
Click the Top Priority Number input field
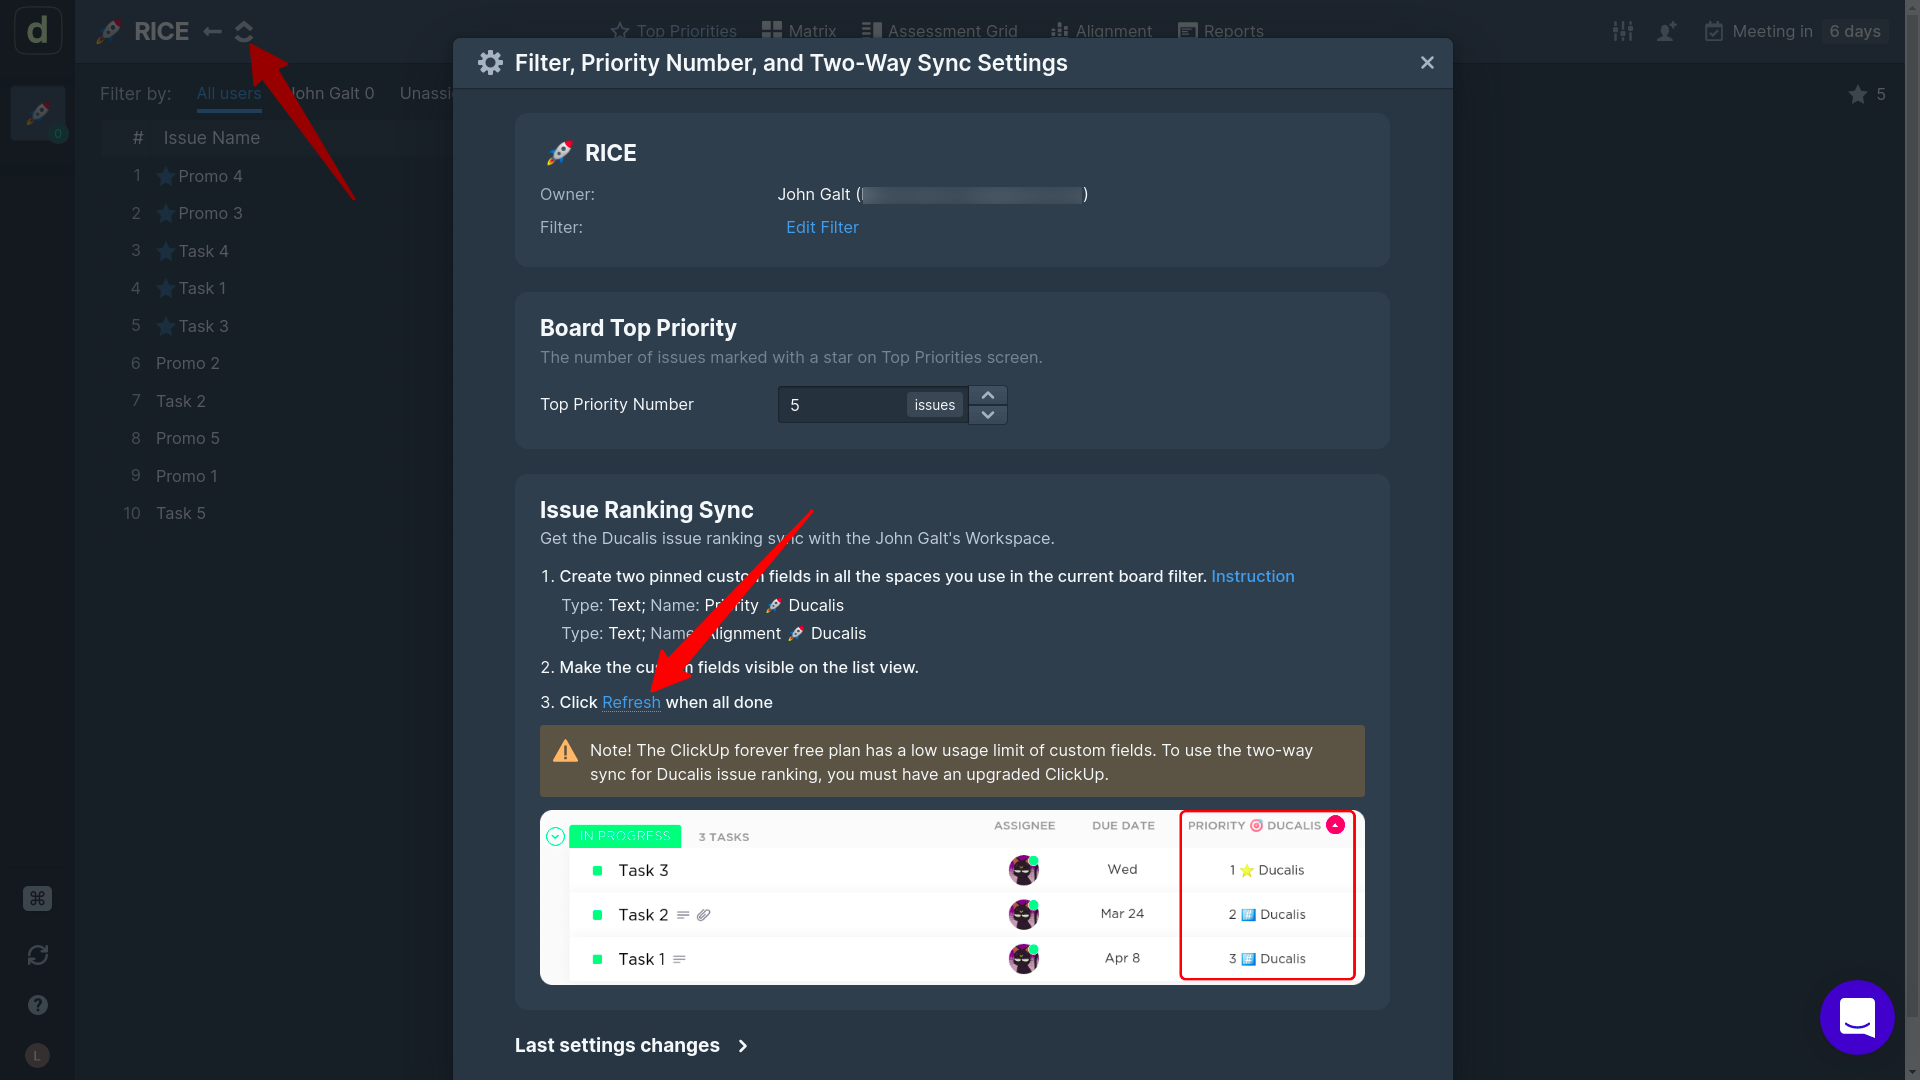coord(843,405)
